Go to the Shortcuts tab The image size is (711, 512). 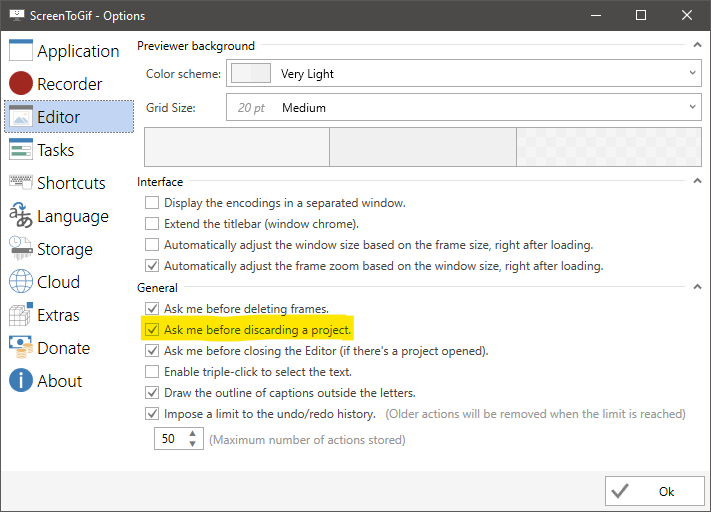[x=71, y=183]
